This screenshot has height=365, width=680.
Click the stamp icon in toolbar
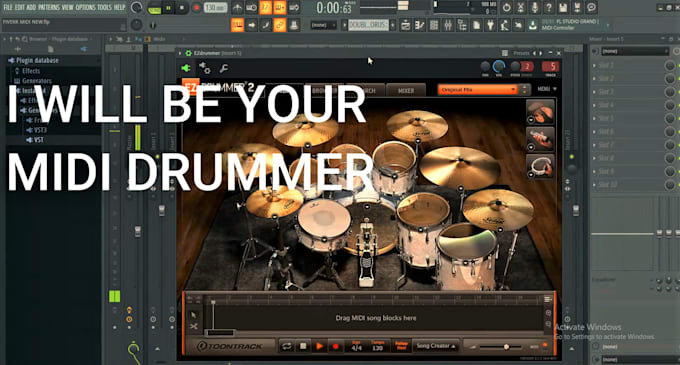click(294, 25)
